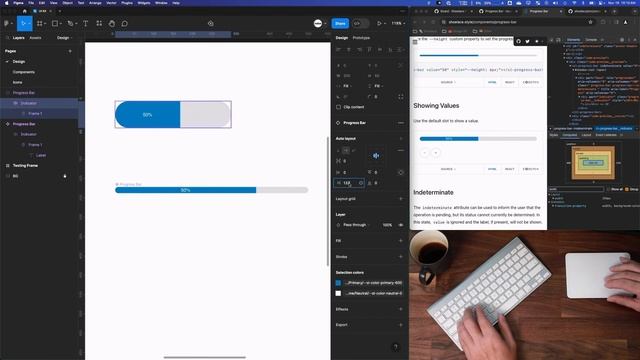
Task: Click the plus stepper button in browser demo
Action: tap(436, 153)
